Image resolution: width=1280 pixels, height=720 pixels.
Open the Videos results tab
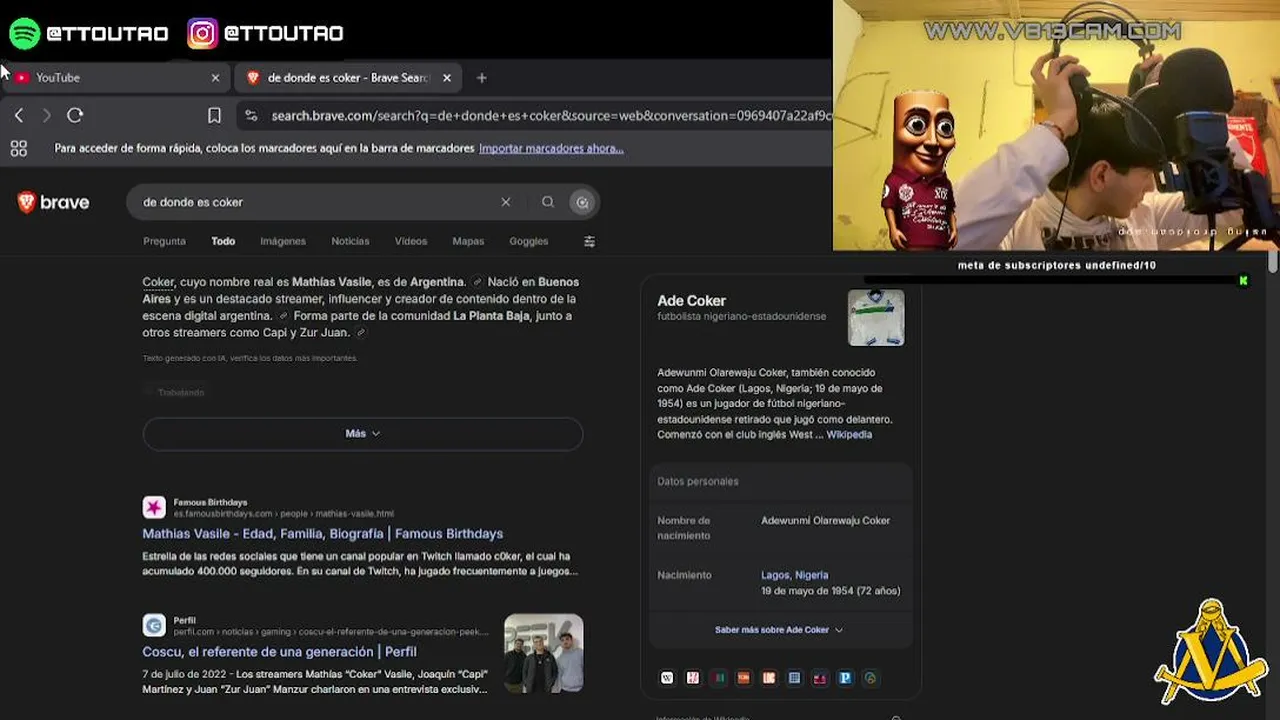click(x=411, y=241)
